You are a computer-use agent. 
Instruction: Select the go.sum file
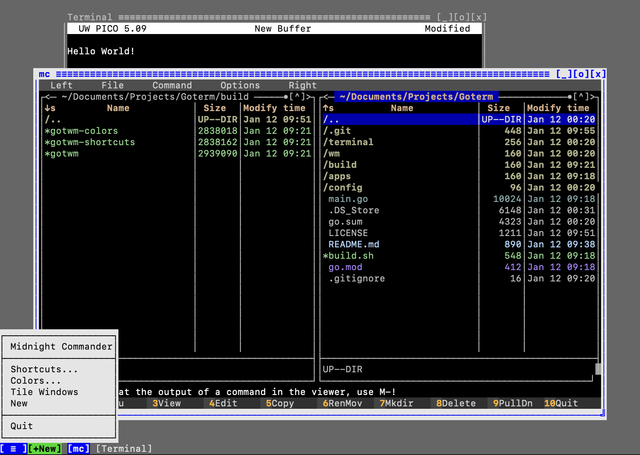pyautogui.click(x=459, y=222)
